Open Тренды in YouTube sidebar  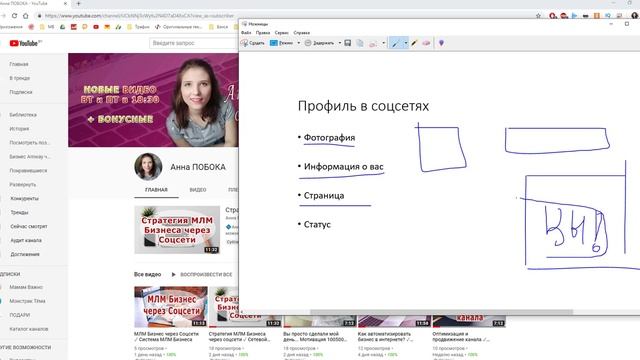click(x=19, y=212)
